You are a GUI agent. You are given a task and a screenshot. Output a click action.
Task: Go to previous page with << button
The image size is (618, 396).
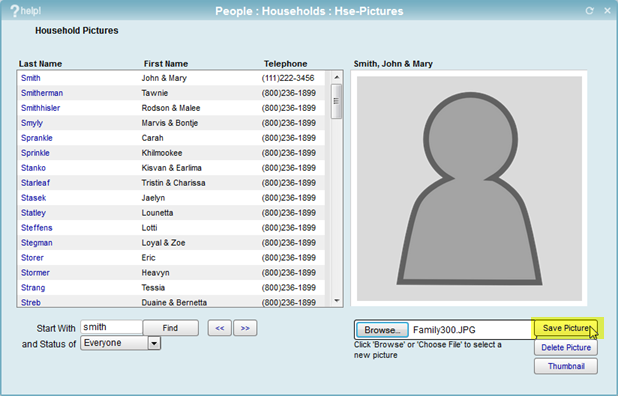[220, 328]
